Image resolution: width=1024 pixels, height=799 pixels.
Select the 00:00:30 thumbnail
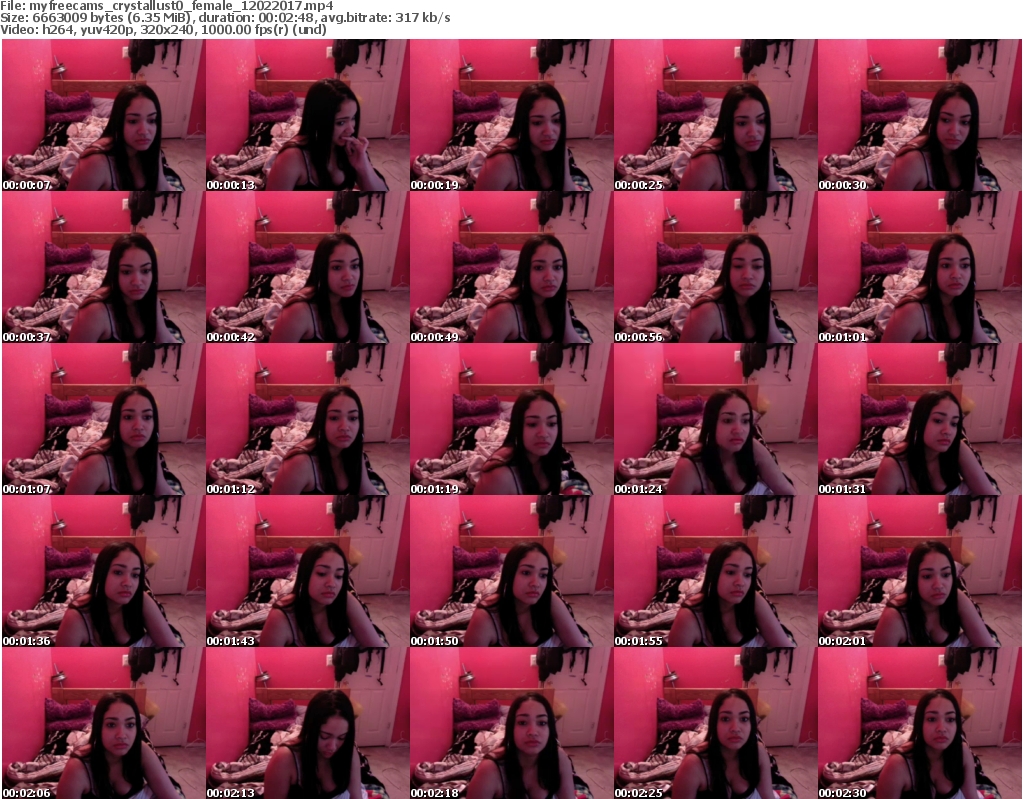tap(919, 115)
